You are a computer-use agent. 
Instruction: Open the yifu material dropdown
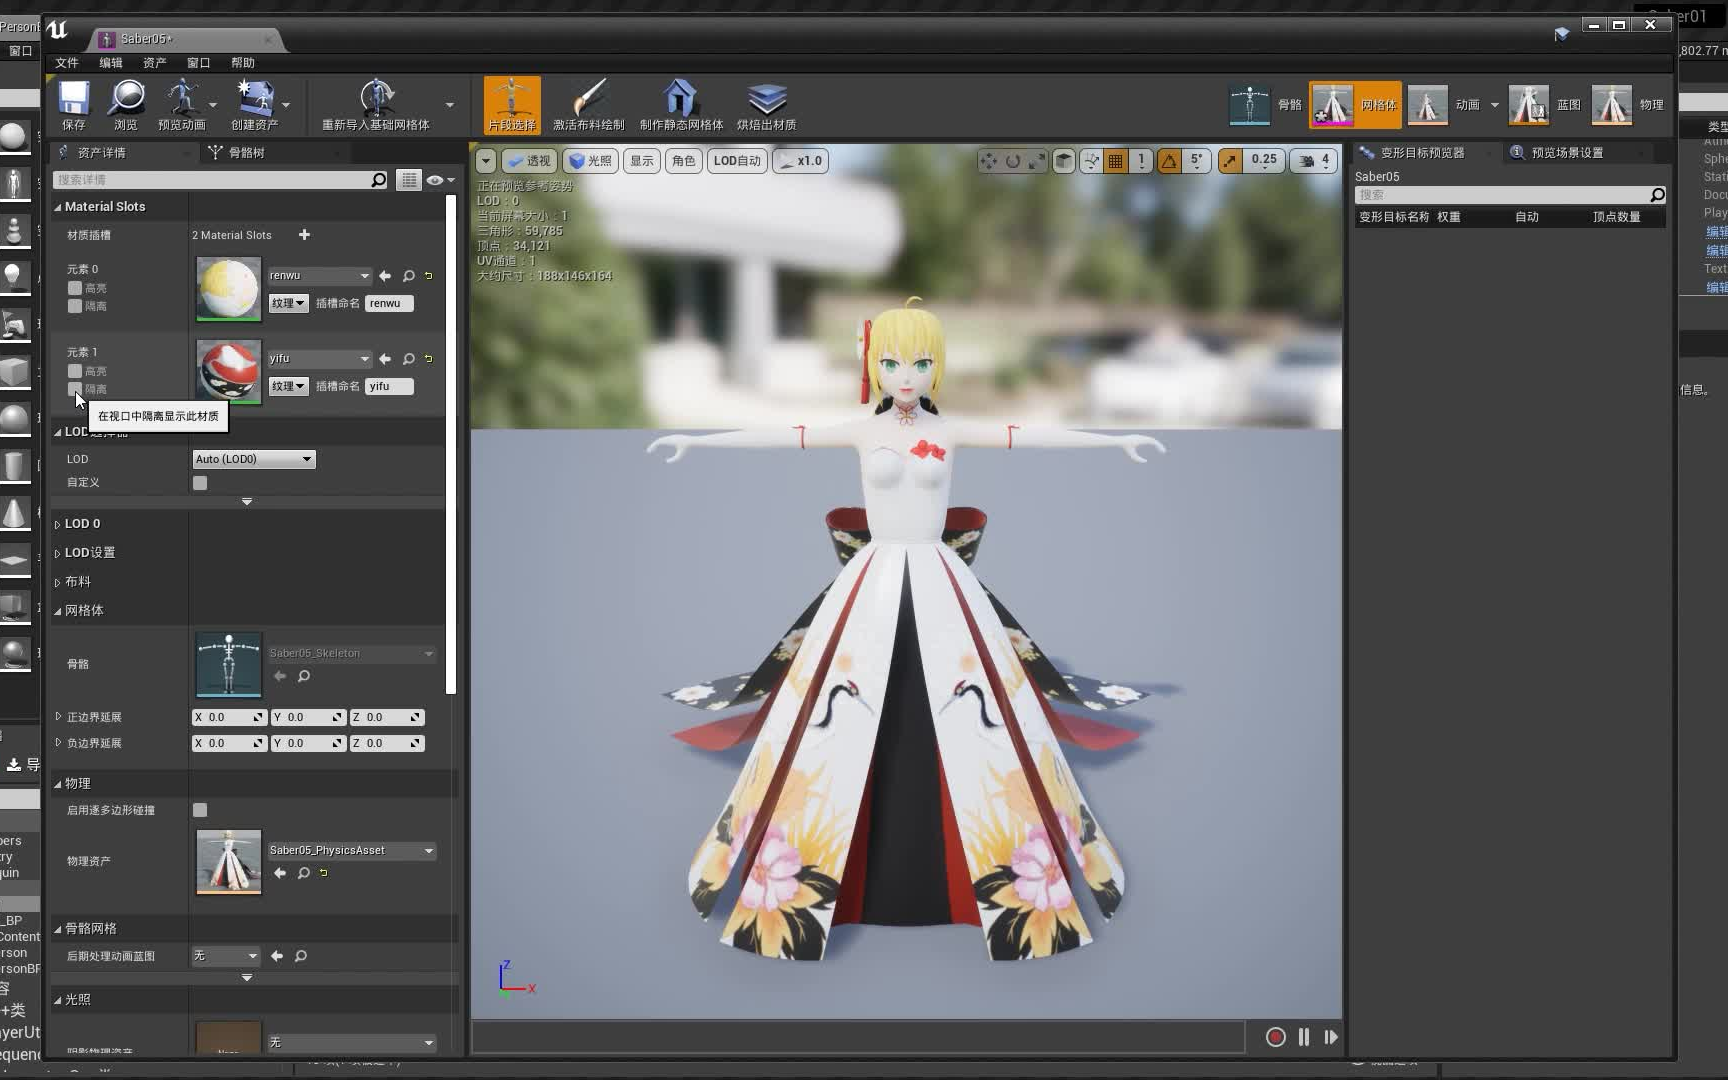(320, 359)
